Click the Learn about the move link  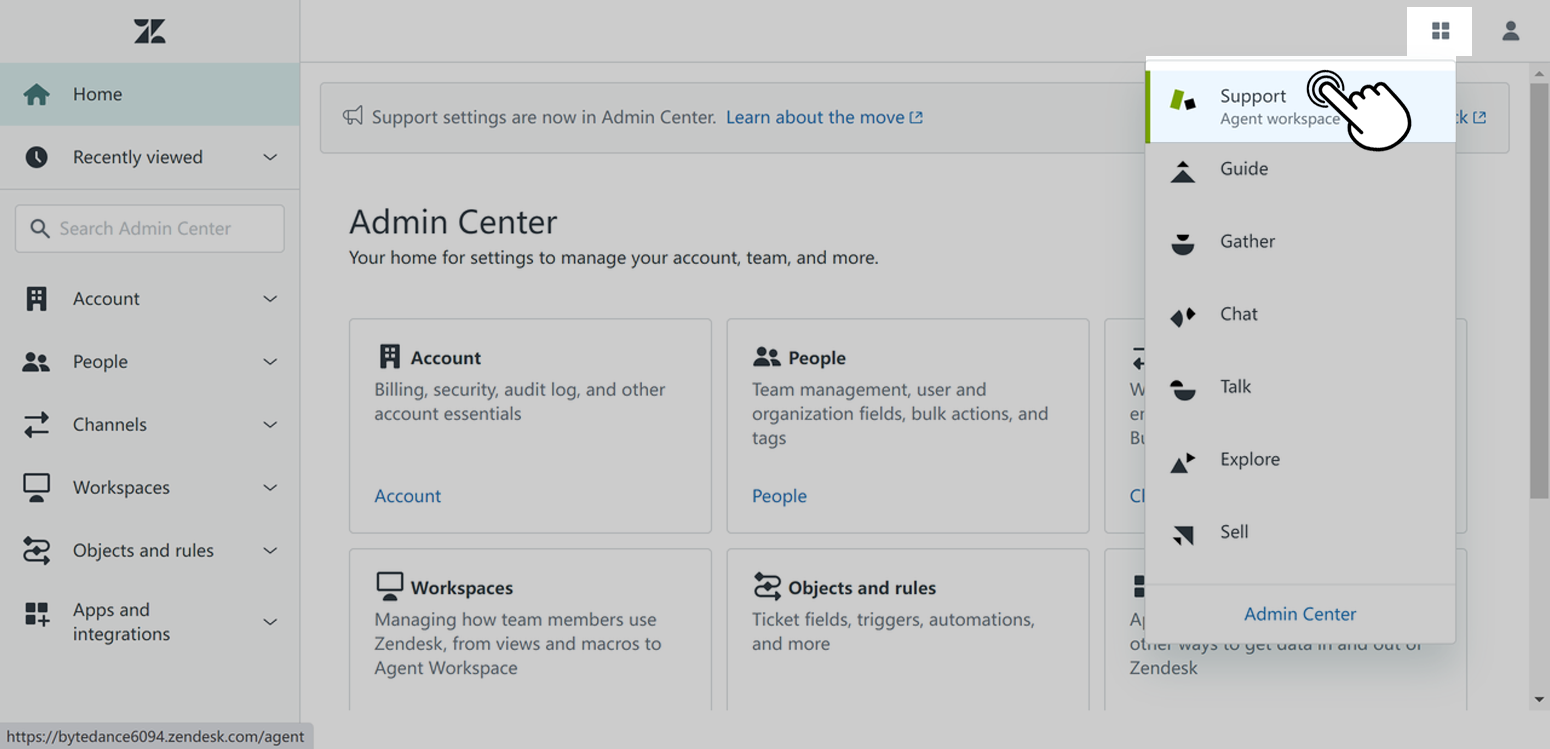(x=815, y=117)
